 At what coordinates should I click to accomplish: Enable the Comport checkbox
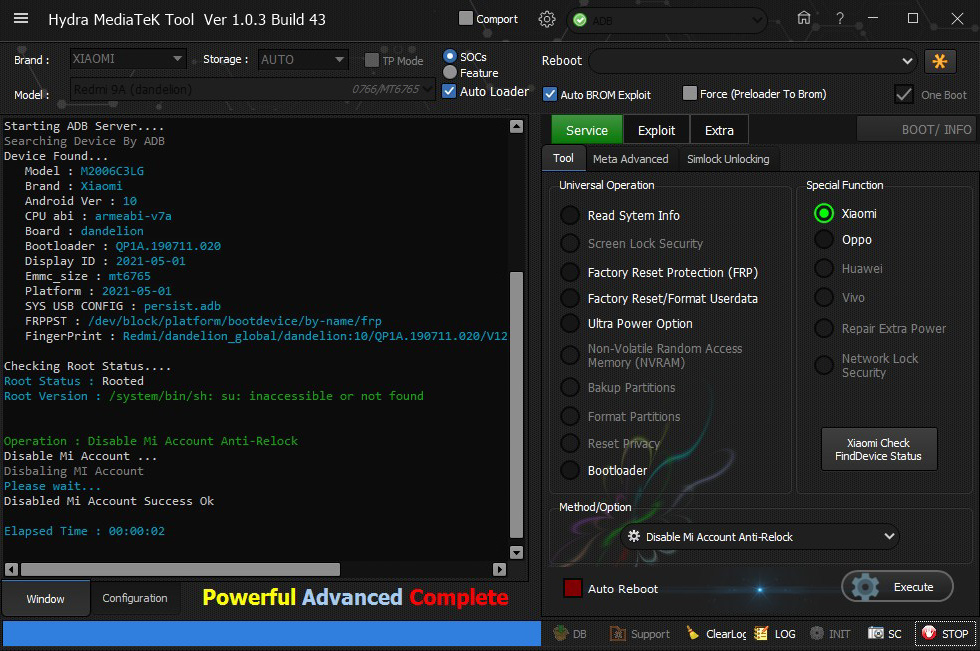(466, 18)
